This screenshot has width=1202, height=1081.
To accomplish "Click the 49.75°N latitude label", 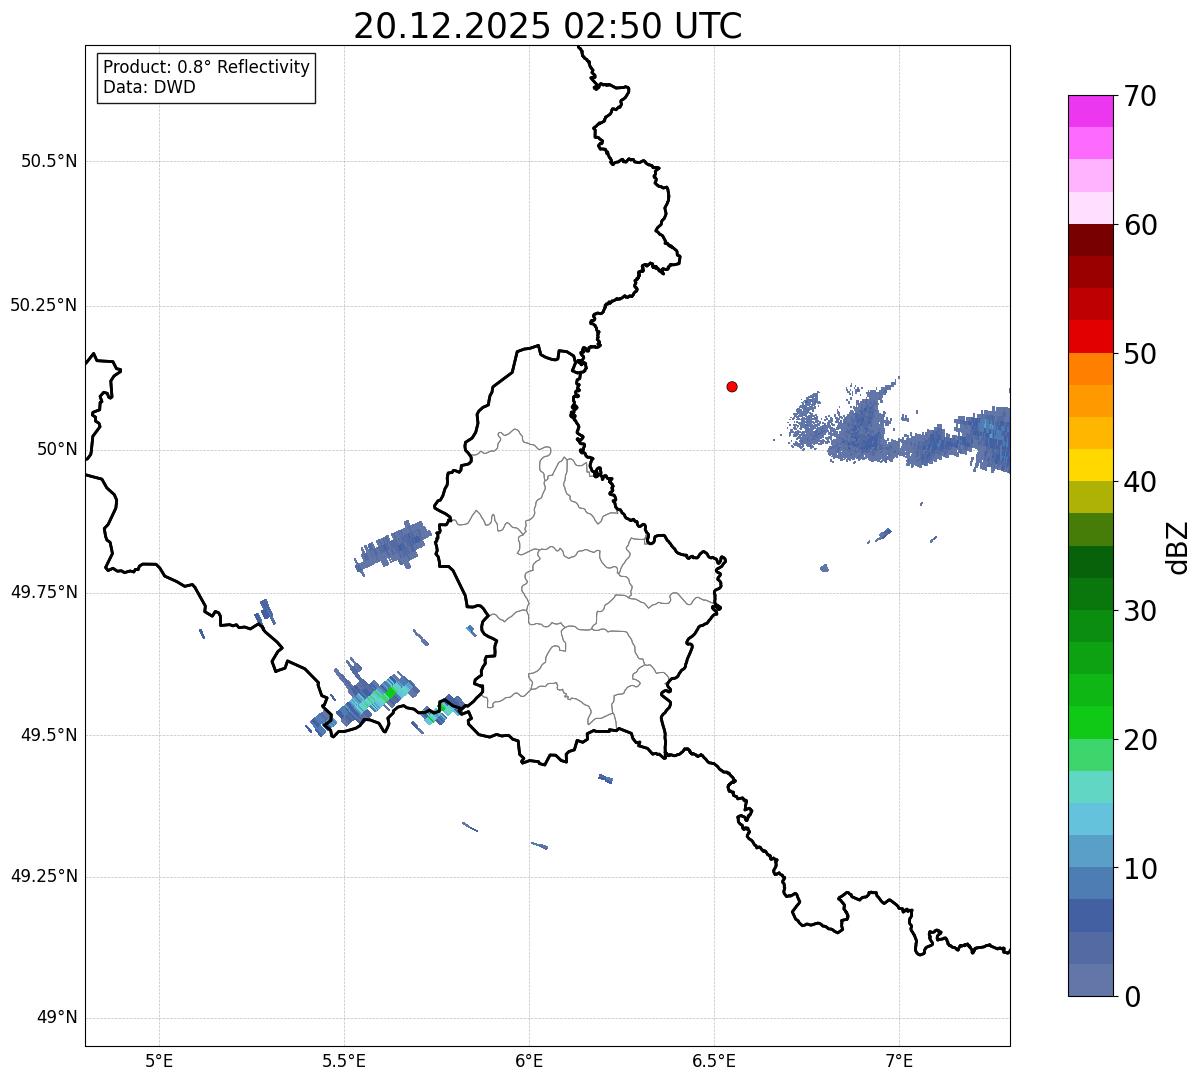I will [43, 592].
